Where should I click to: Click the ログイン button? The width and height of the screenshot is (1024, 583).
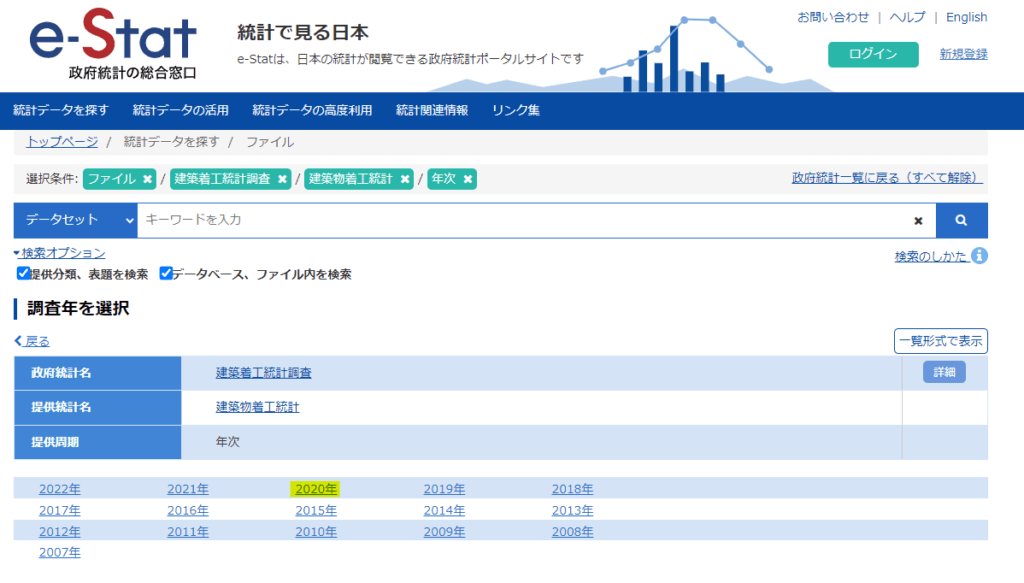[873, 54]
